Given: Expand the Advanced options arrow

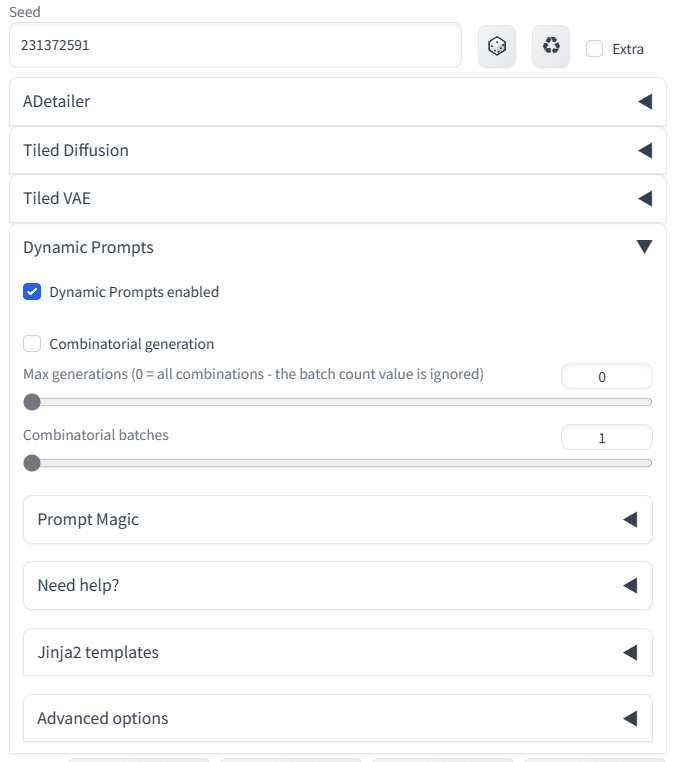Looking at the screenshot, I should pos(630,719).
